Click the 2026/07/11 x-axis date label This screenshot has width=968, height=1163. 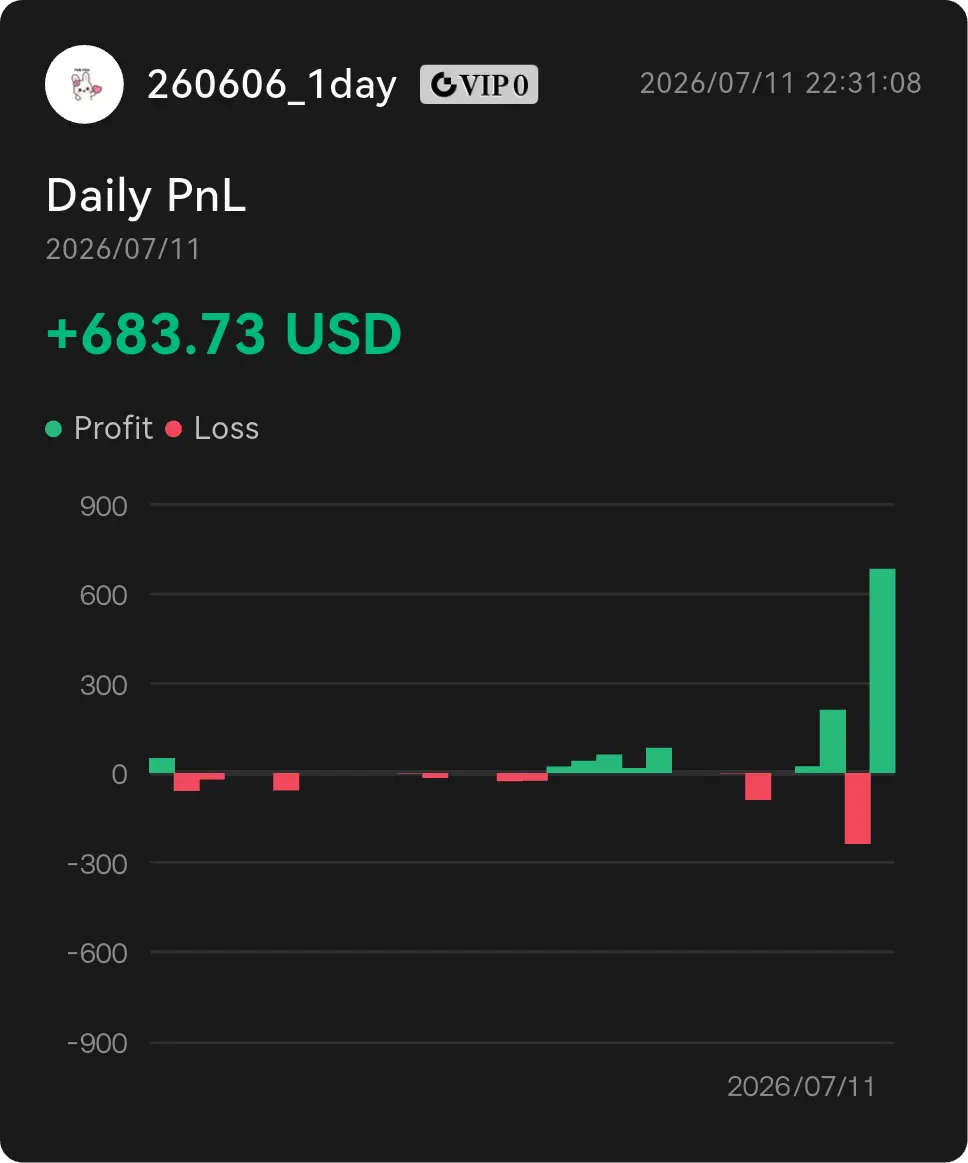click(801, 1087)
